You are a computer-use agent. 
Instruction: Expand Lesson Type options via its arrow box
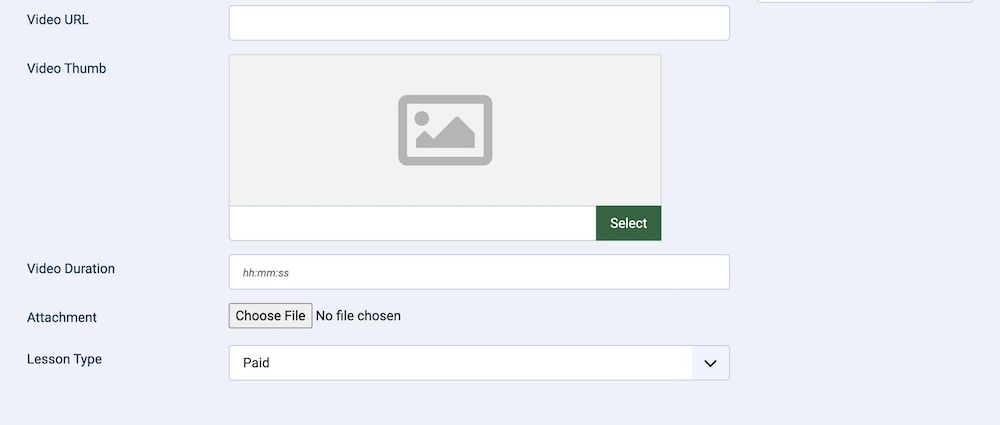711,363
